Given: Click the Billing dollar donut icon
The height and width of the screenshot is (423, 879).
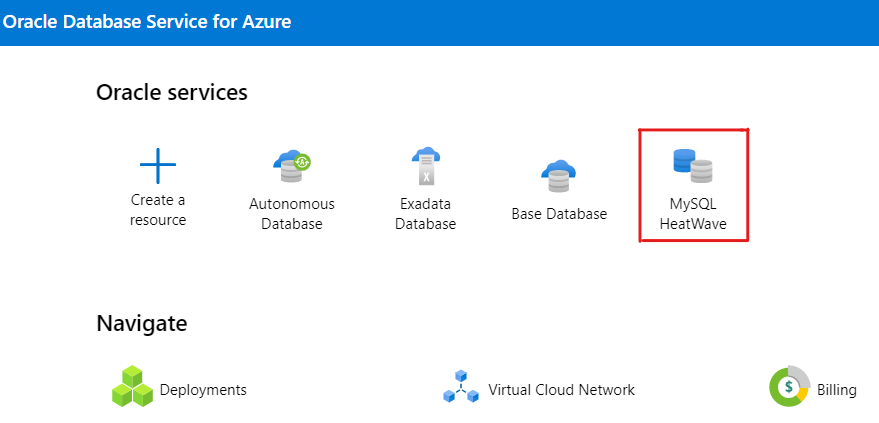Looking at the screenshot, I should click(790, 386).
